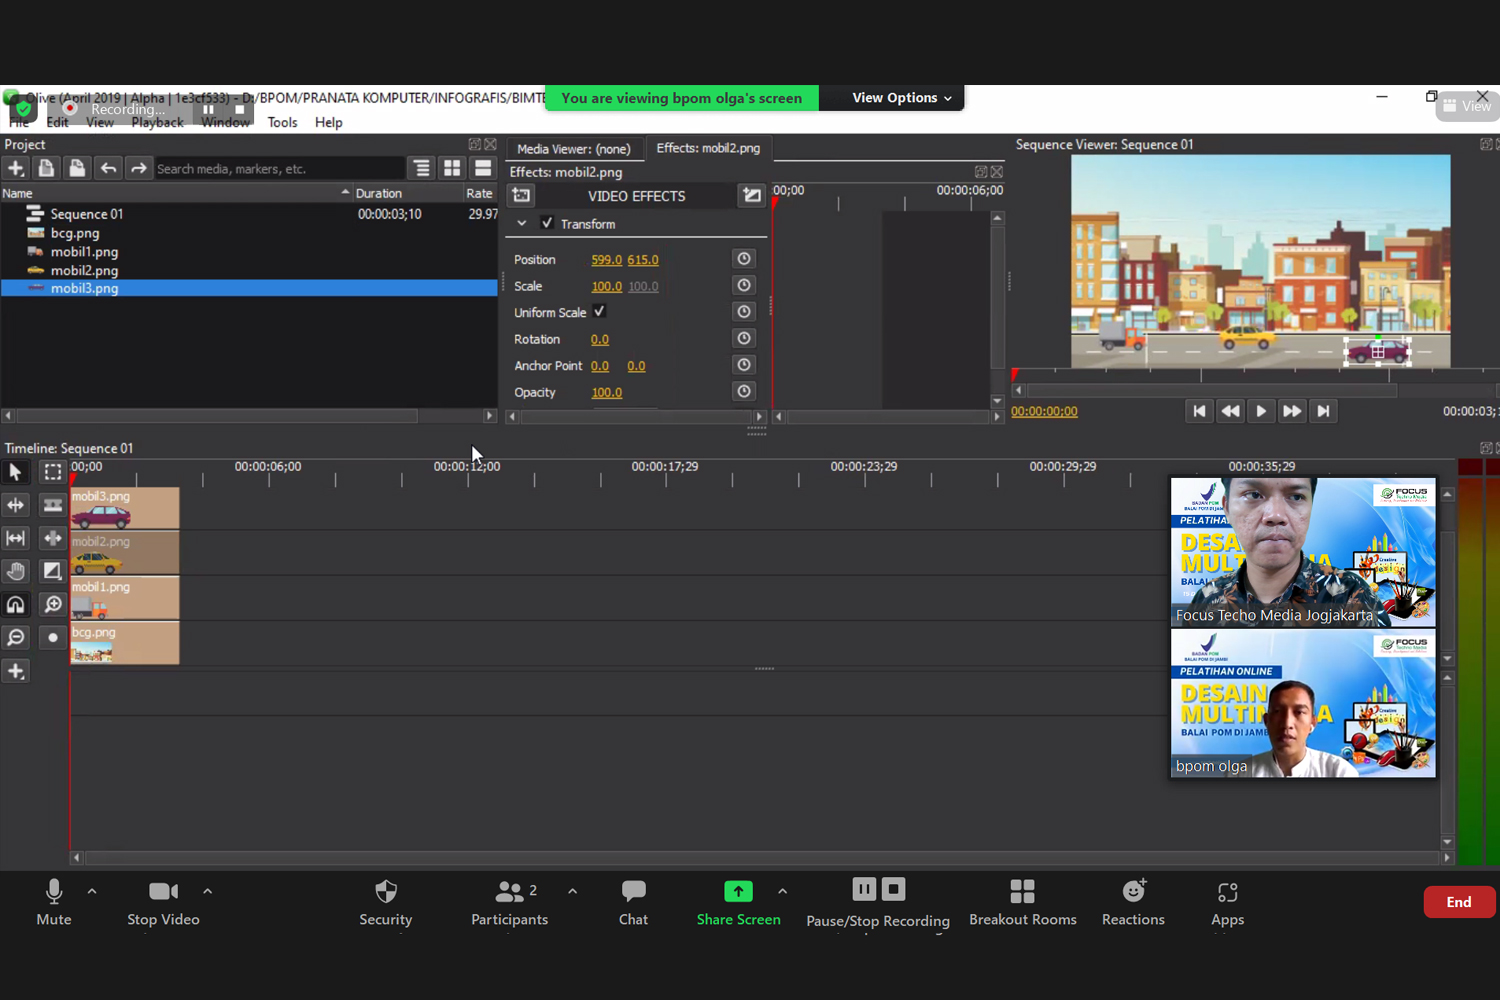Enable keyframing stopwatch for Opacity
The width and height of the screenshot is (1500, 1000).
point(743,392)
